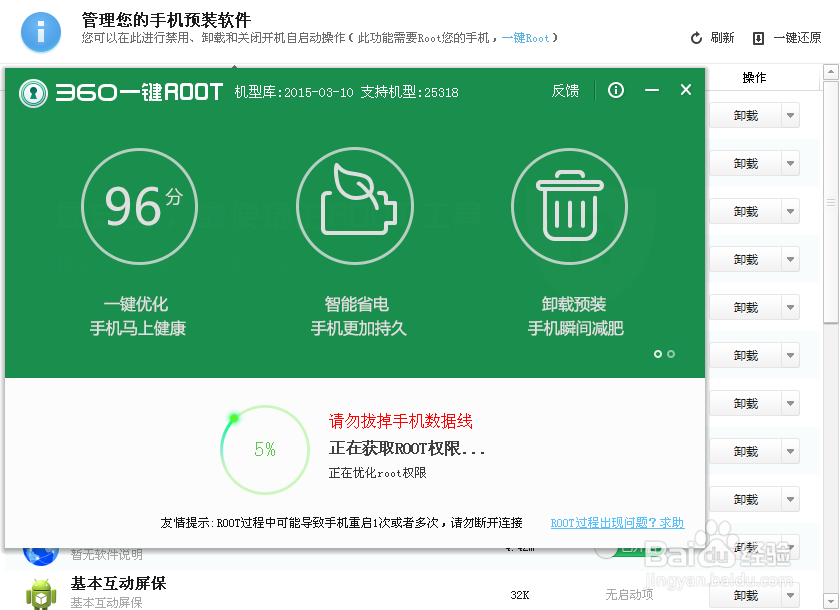Image resolution: width=840 pixels, height=610 pixels.
Task: Click the 5% circular progress indicator
Action: [265, 450]
